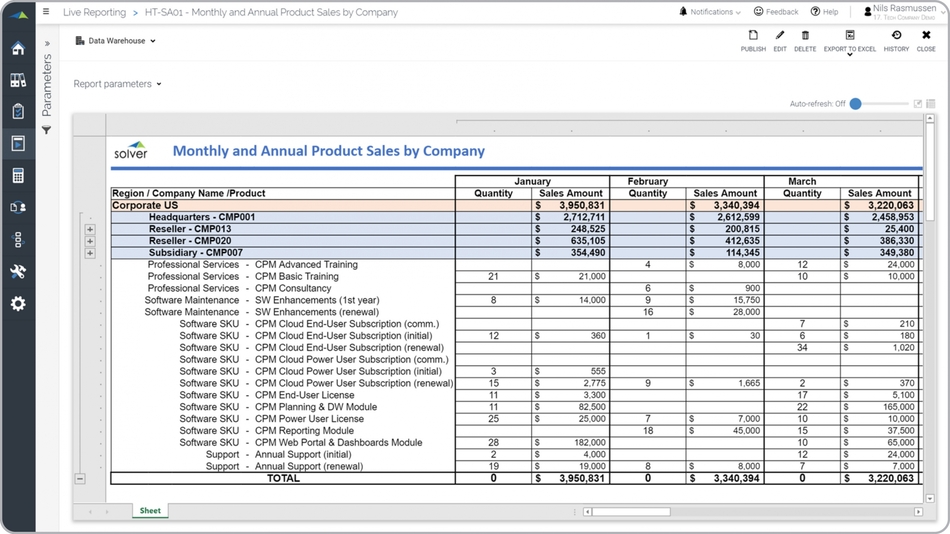The height and width of the screenshot is (534, 950).
Task: Select the Sheet tab at the bottom
Action: click(150, 511)
